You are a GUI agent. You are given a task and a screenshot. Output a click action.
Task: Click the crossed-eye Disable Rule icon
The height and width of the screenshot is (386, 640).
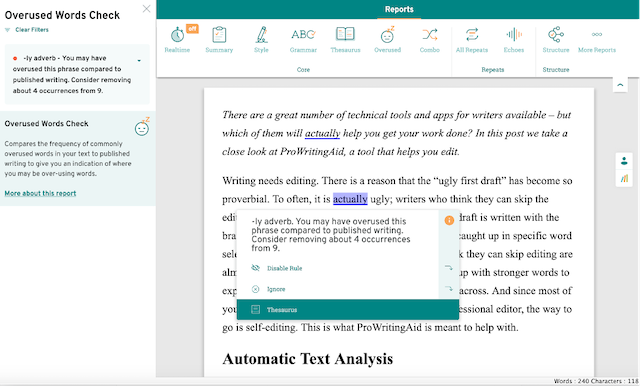click(x=256, y=268)
